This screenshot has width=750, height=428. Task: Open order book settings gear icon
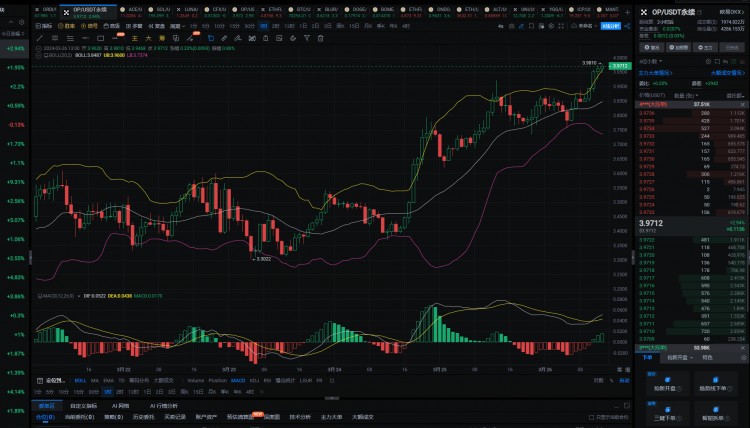[x=708, y=62]
